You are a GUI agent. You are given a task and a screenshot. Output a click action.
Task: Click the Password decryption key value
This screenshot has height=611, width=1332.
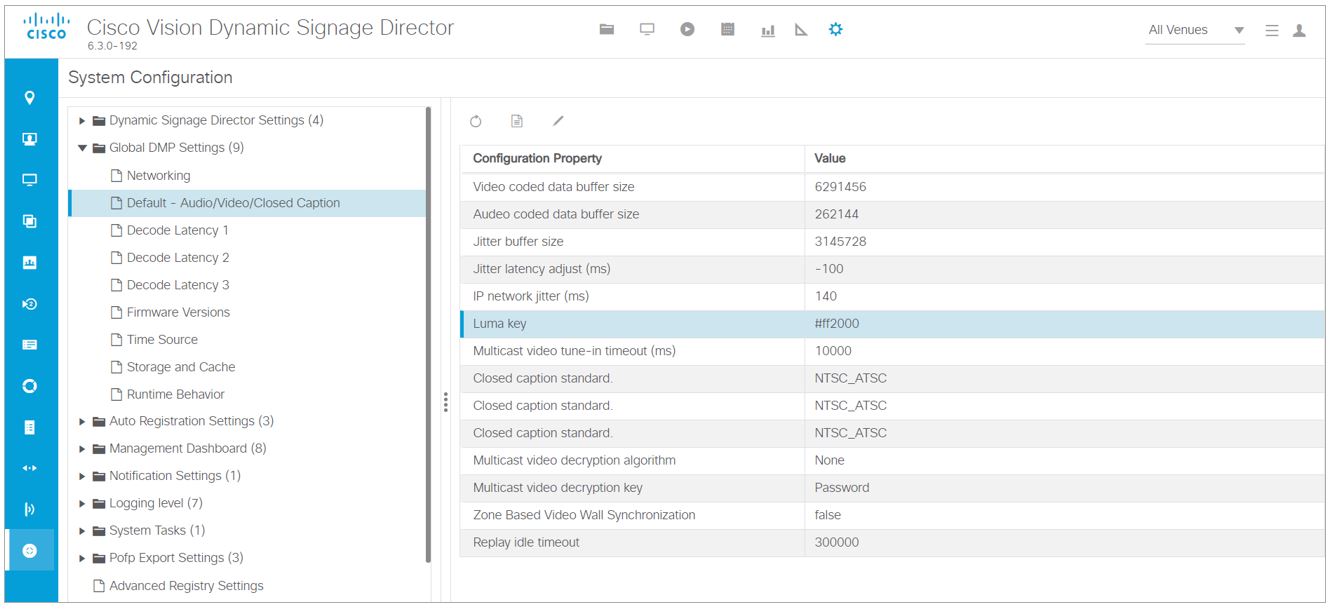[842, 488]
